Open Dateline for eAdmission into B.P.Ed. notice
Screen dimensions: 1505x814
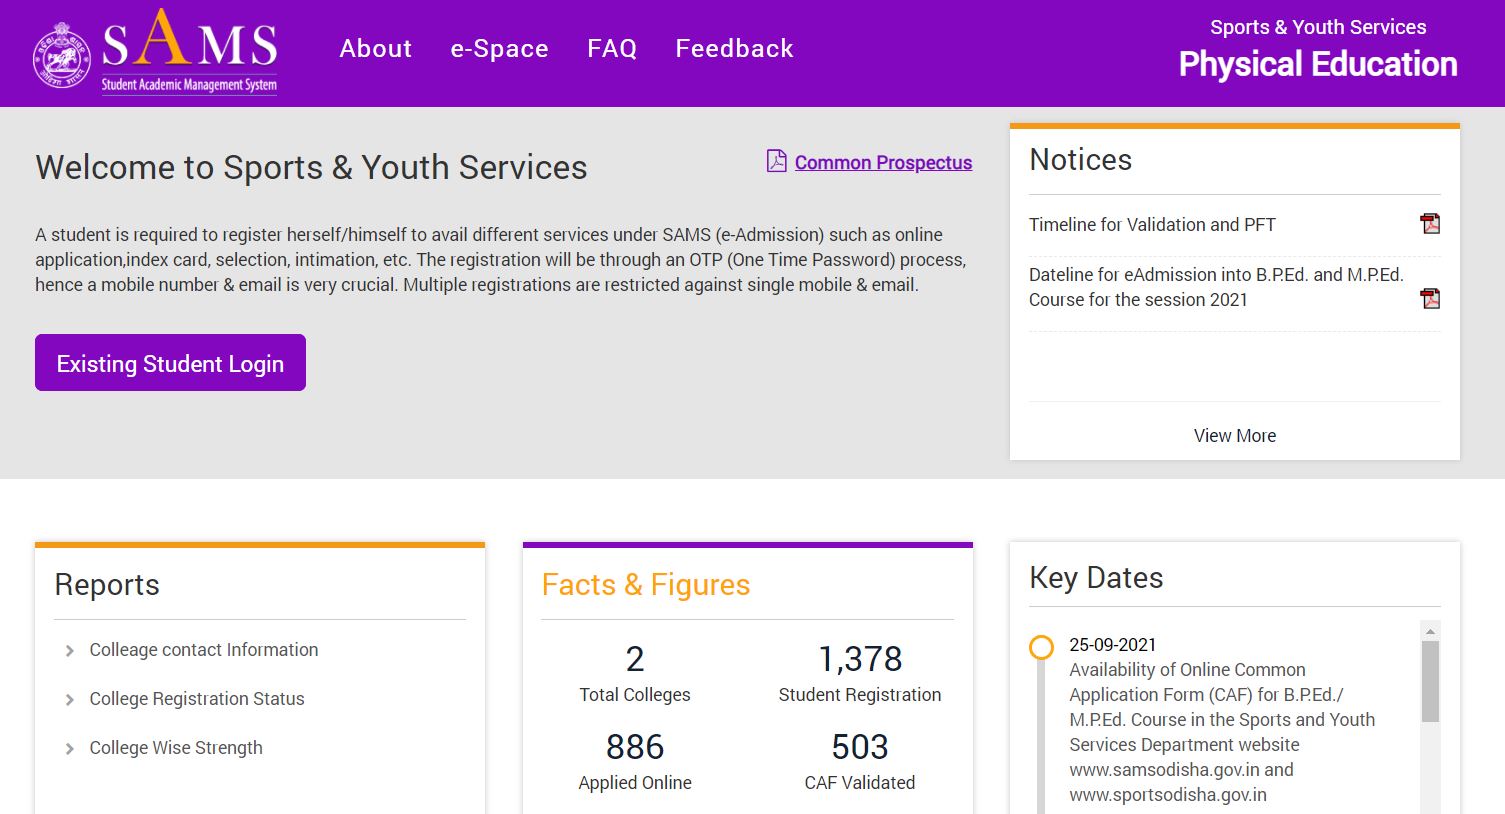[1216, 287]
